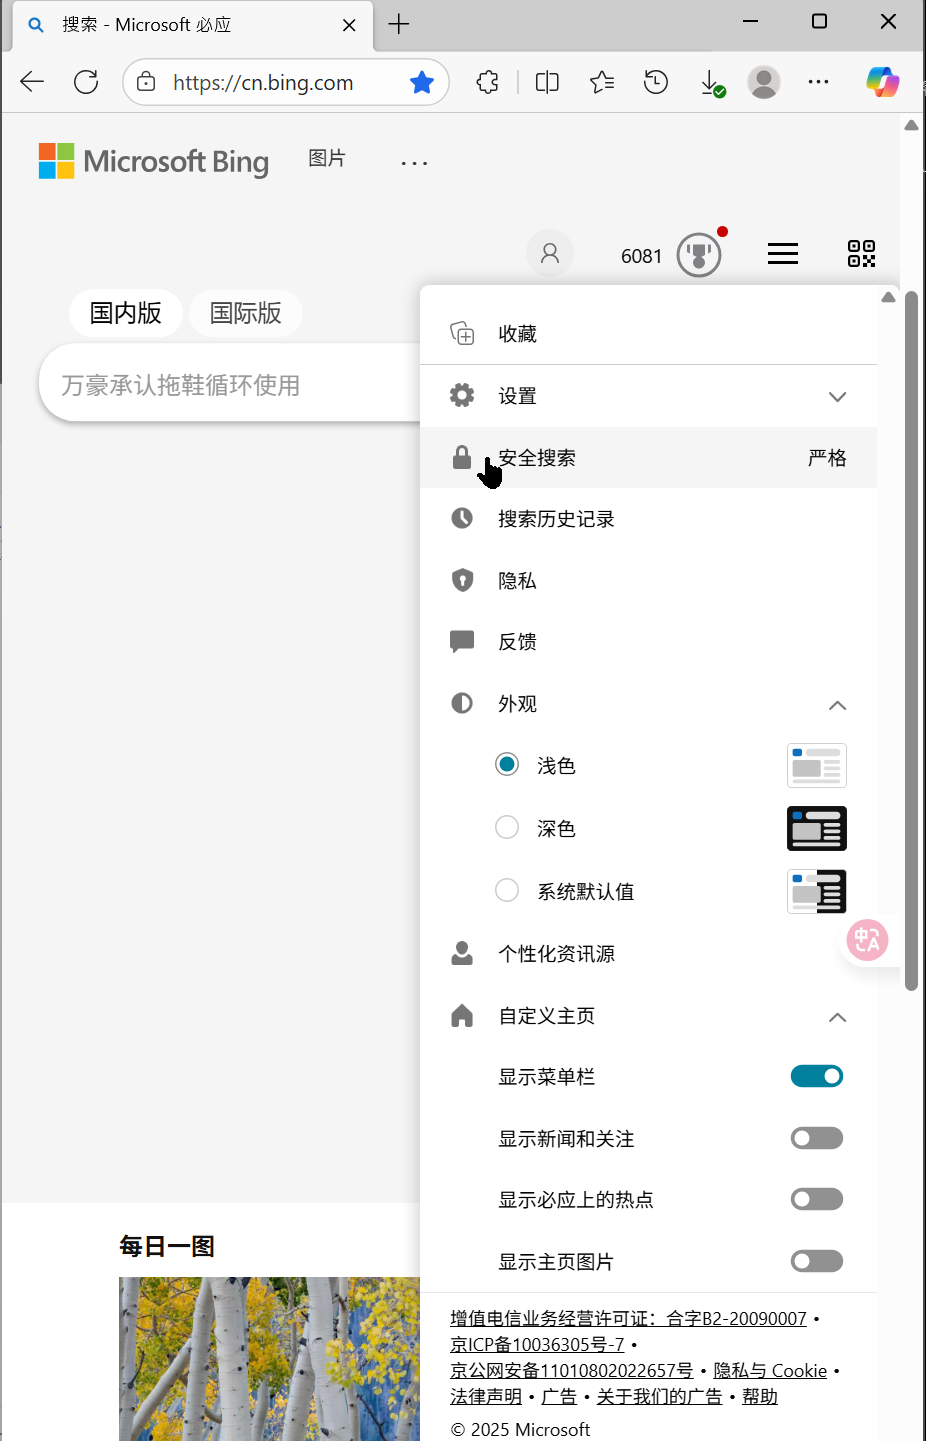This screenshot has height=1441, width=926.
Task: Click the sign-in profile icon
Action: point(550,253)
